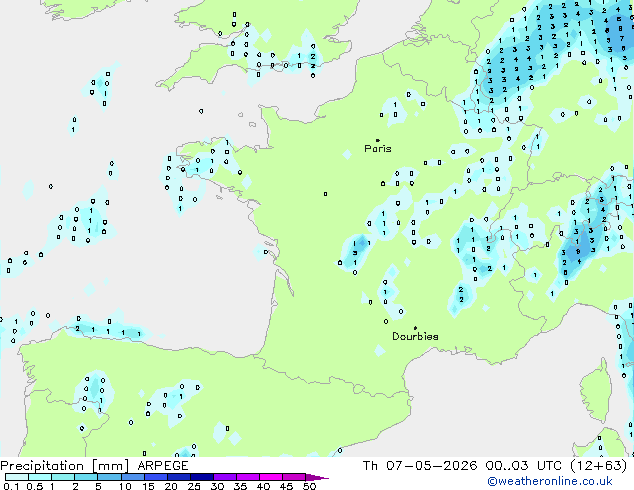Click the Dourbies location dot marker

point(415,328)
